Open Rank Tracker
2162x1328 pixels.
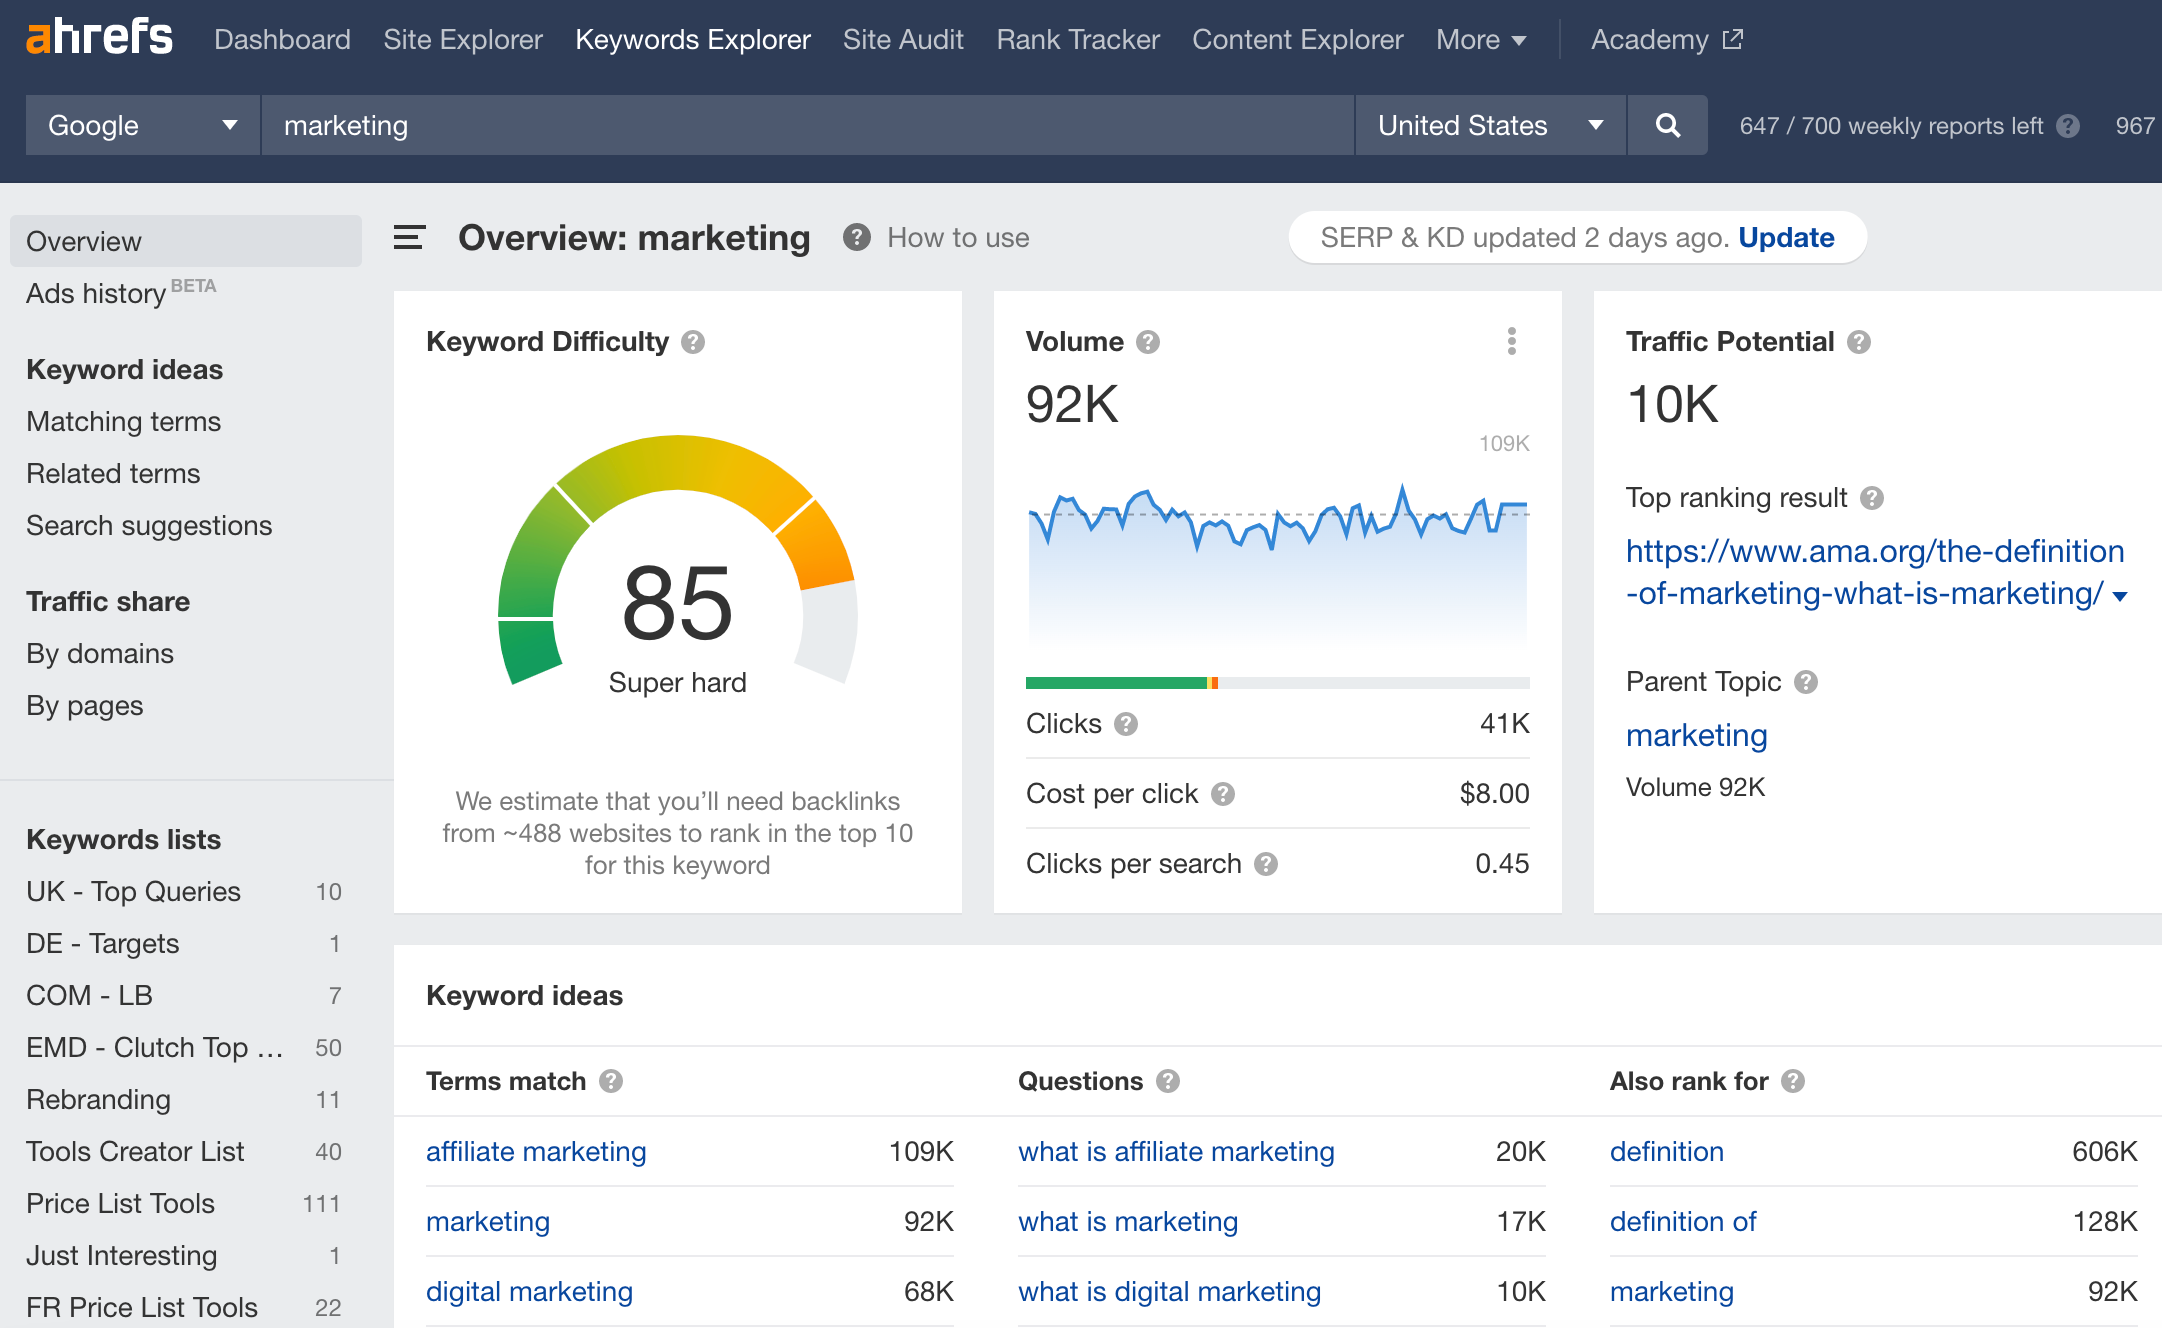click(1078, 40)
